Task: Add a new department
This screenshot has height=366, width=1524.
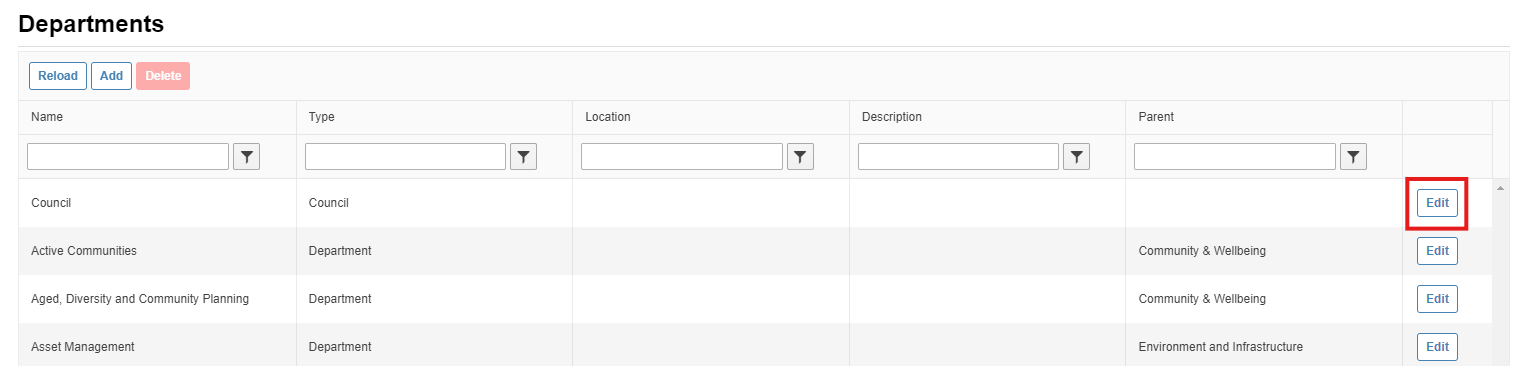Action: click(x=111, y=76)
